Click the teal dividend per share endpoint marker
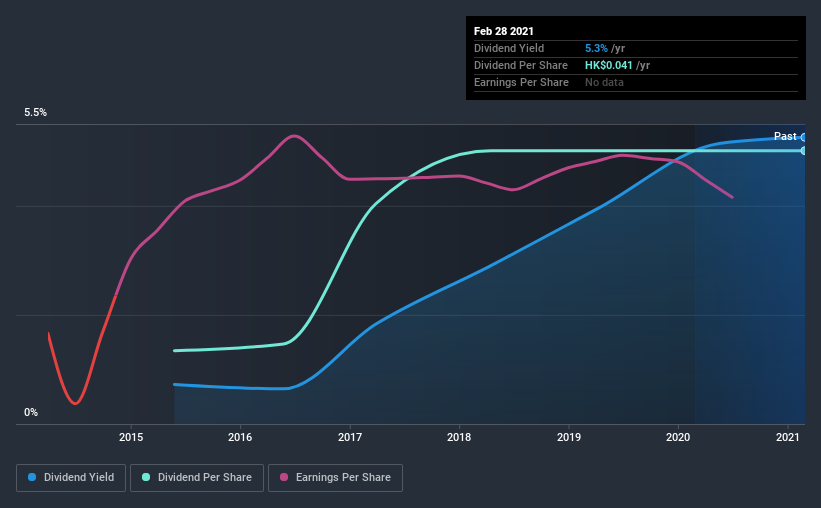Image resolution: width=821 pixels, height=508 pixels. [x=803, y=151]
